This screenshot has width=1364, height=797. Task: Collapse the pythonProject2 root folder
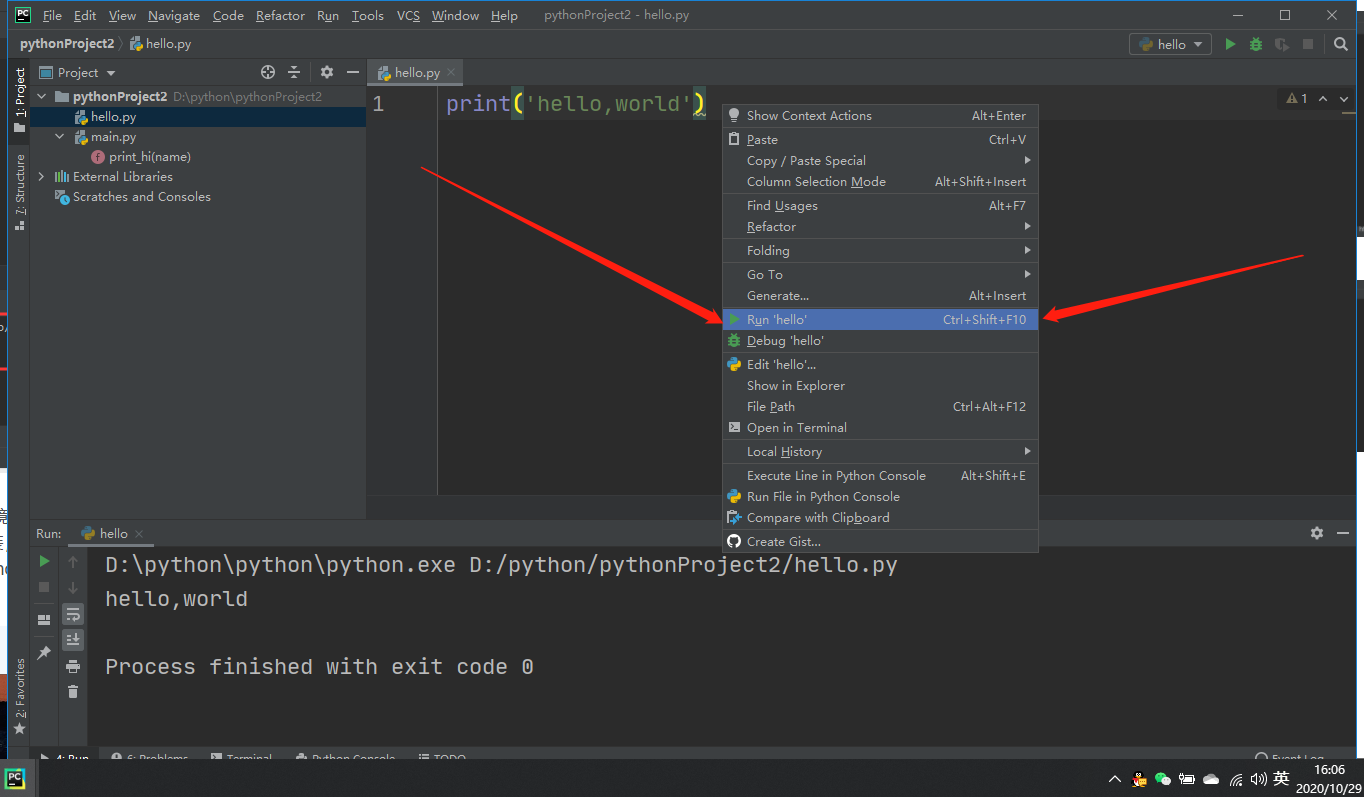pyautogui.click(x=43, y=97)
